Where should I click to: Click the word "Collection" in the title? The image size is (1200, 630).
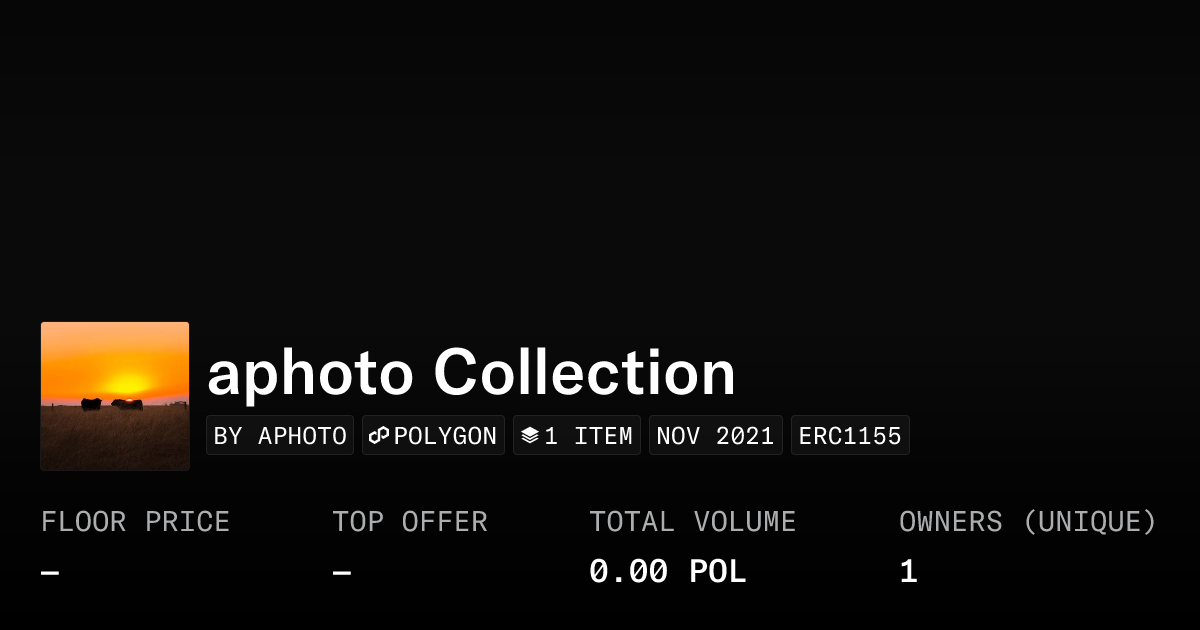click(585, 374)
